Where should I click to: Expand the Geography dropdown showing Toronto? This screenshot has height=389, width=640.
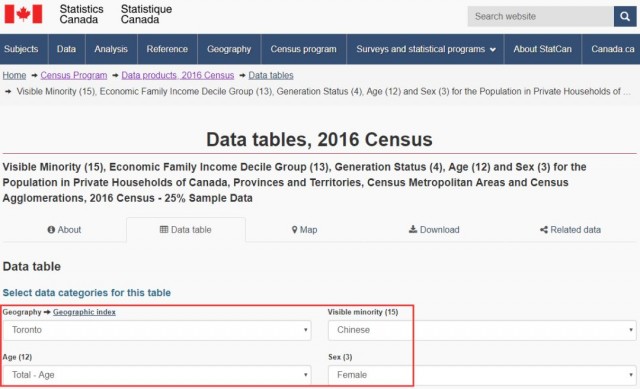157,330
